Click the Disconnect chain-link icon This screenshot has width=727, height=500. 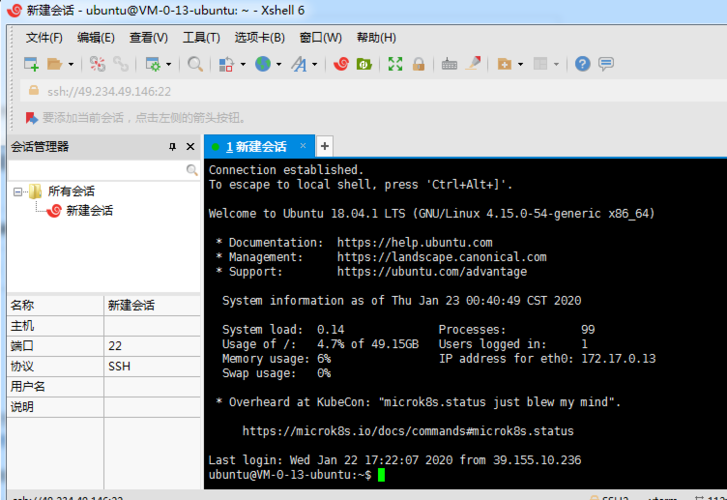(x=121, y=64)
